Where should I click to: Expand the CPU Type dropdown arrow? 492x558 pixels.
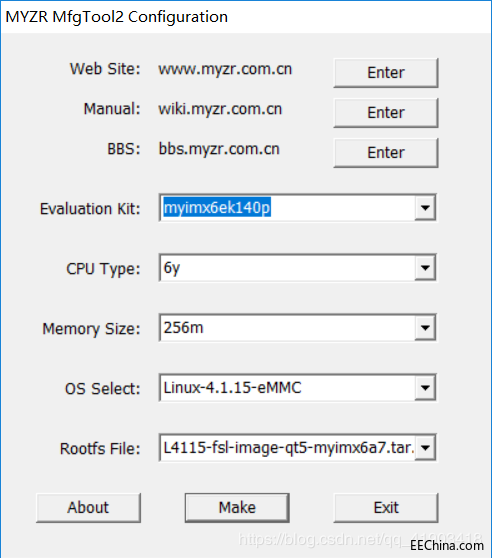(x=425, y=268)
